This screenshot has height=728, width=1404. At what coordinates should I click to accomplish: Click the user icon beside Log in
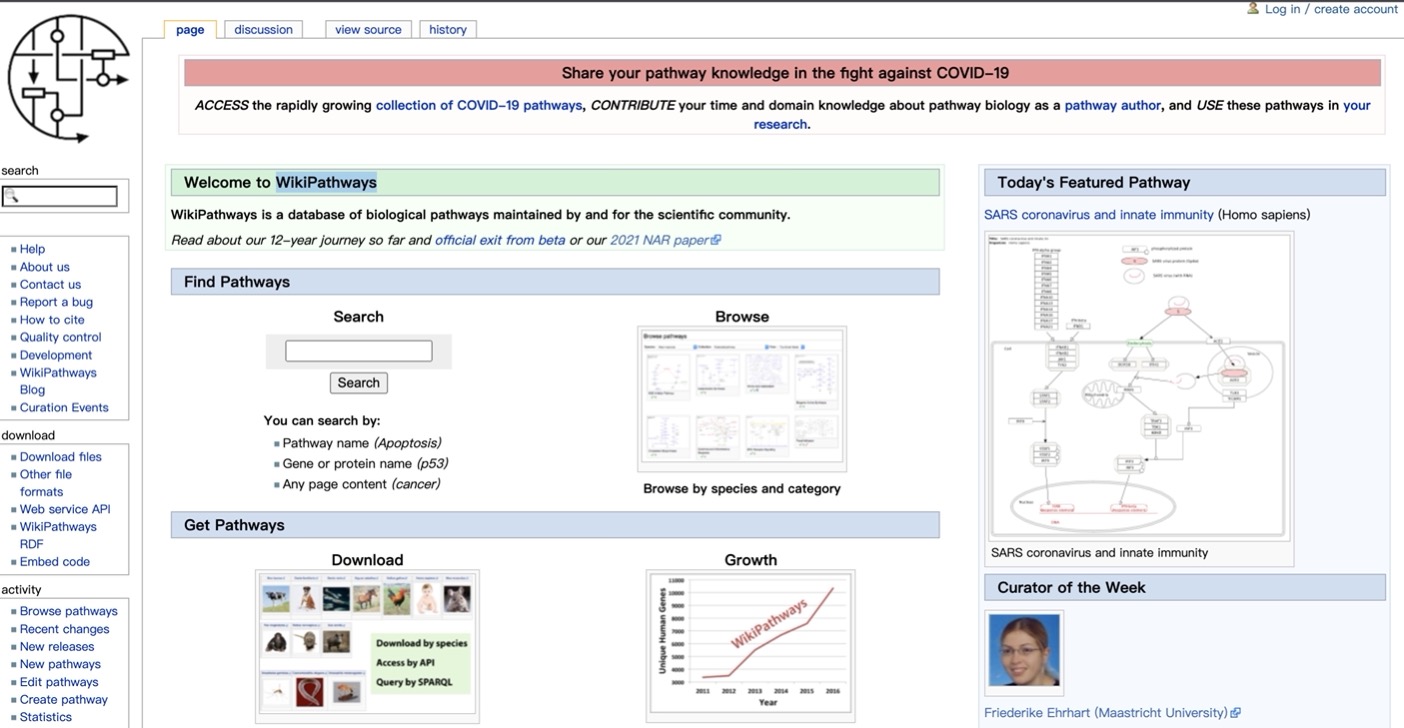pos(1253,8)
